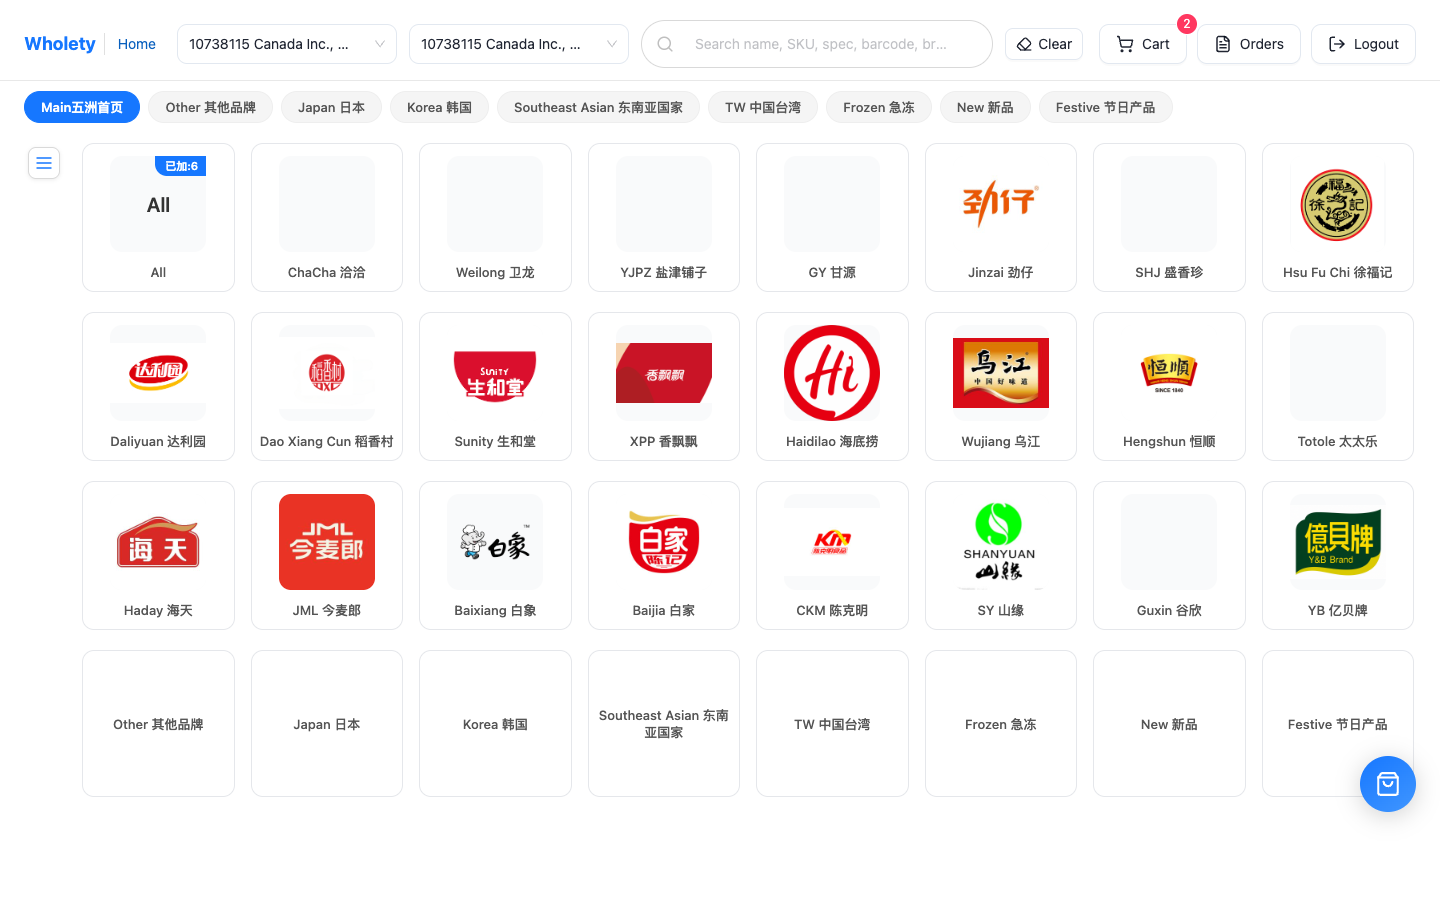Select the SY 山缘 Shanyuan logo

tap(1001, 542)
